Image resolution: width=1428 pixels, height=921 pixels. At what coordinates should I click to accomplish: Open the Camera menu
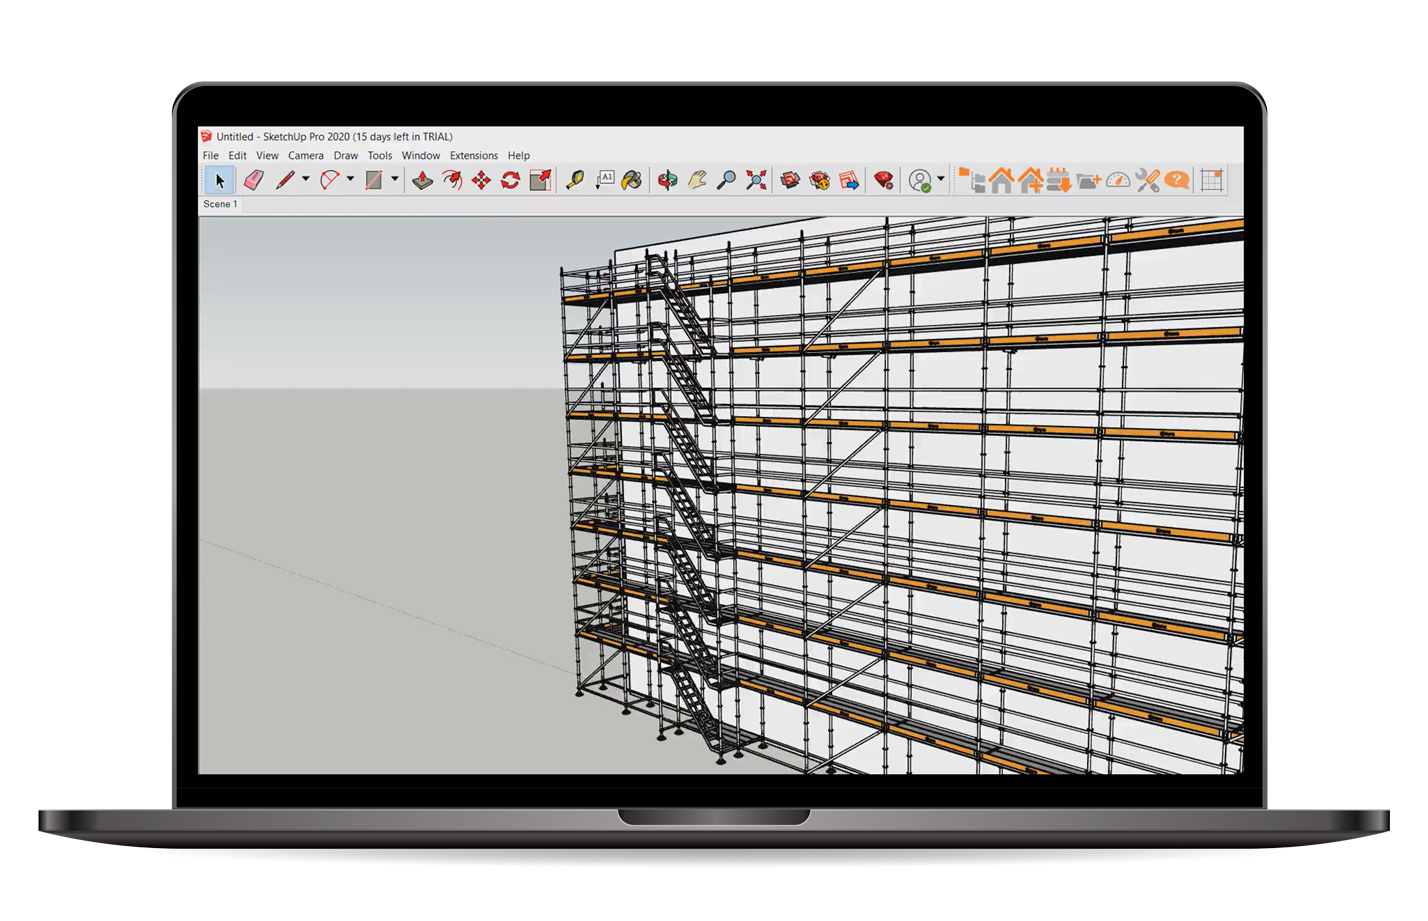305,156
